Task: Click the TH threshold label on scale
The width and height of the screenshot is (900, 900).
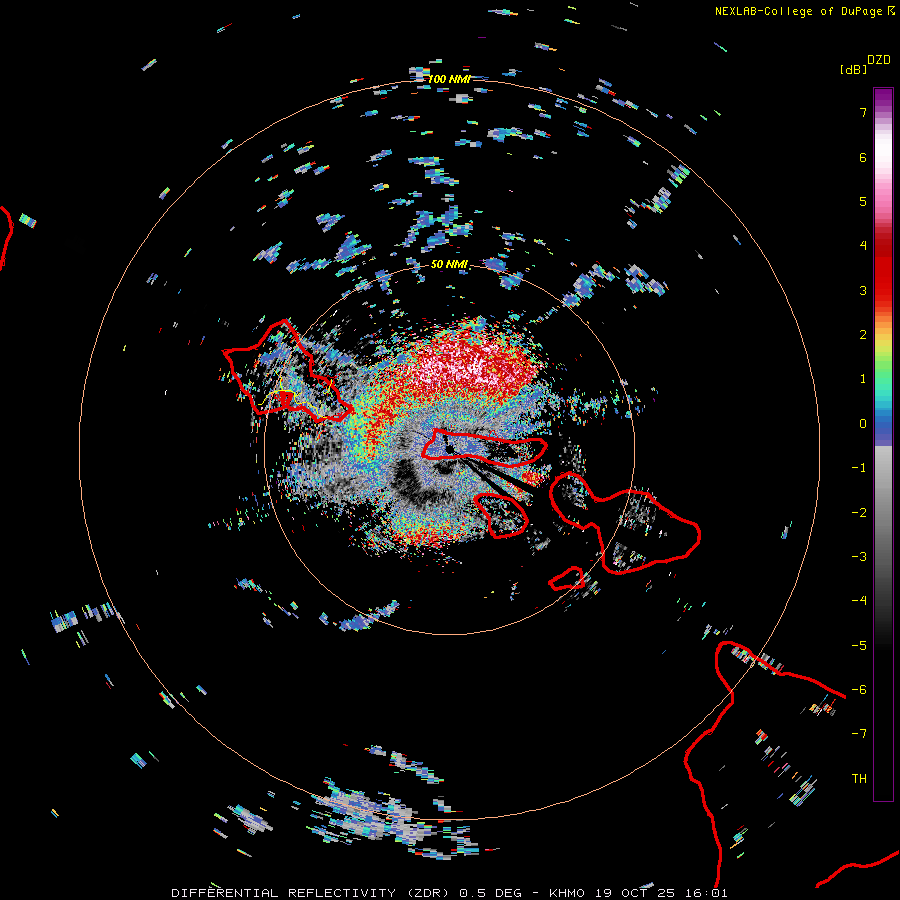Action: [859, 779]
